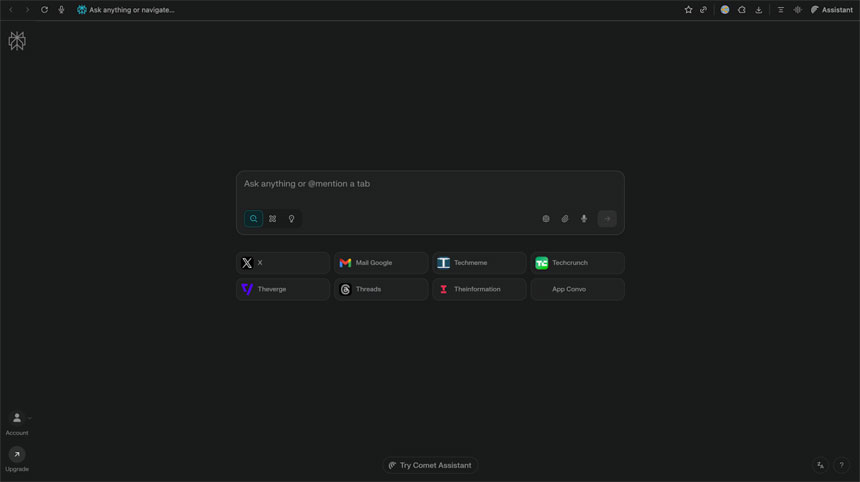Open the App Convo shortcut
The height and width of the screenshot is (482, 860).
click(x=578, y=289)
